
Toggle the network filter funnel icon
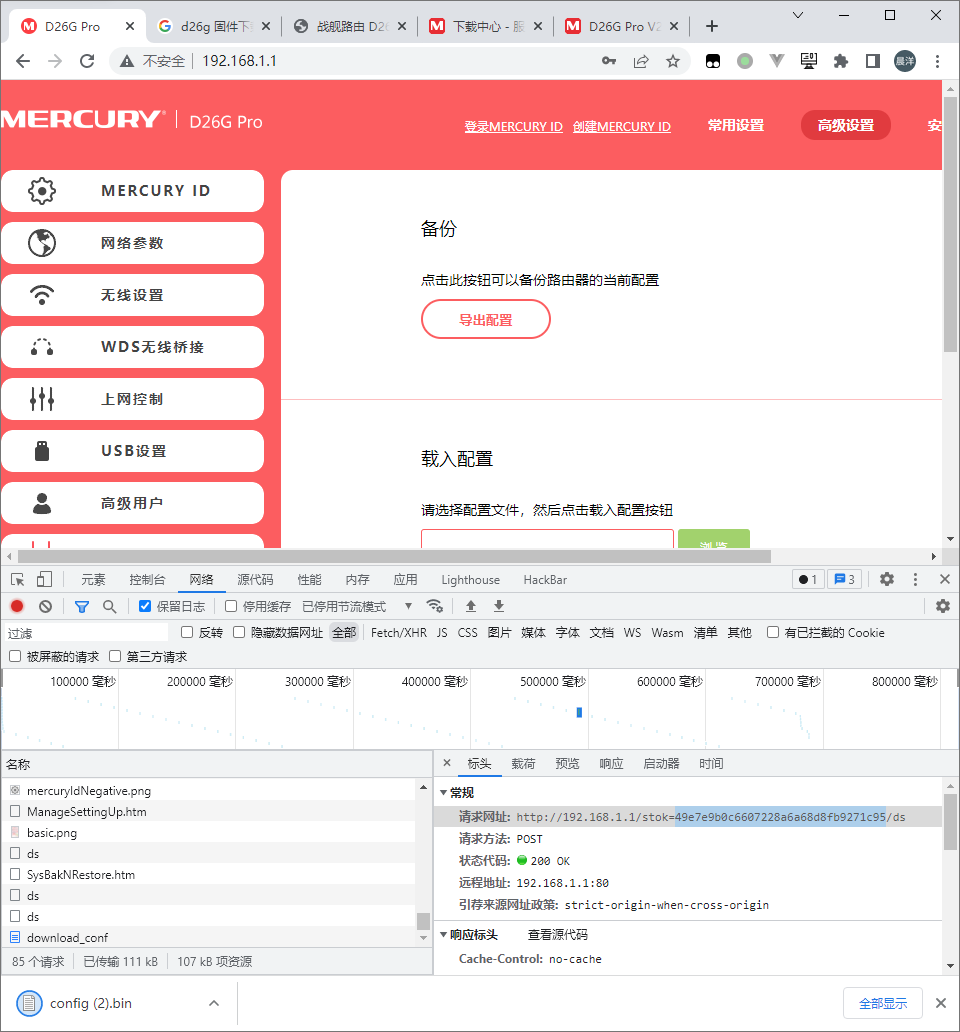click(82, 606)
